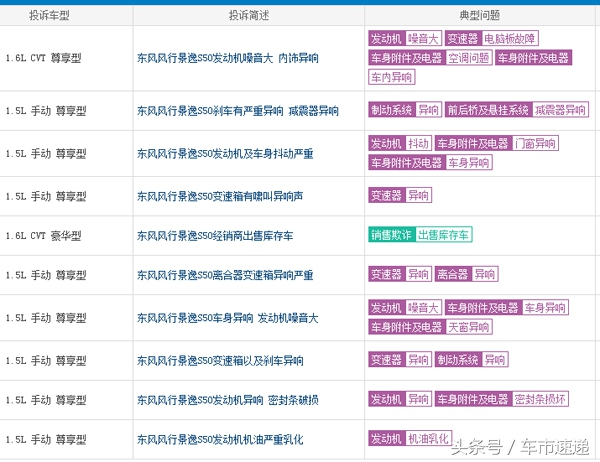Open complaint 变速箱有啸叫异响声
Screen dimensions: 600x462
click(220, 196)
